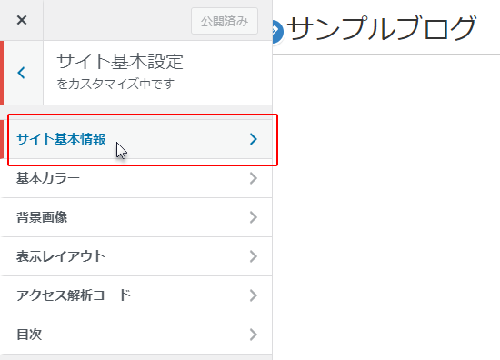
Task: Expand the chevron on the 背景画像 row
Action: point(253,217)
